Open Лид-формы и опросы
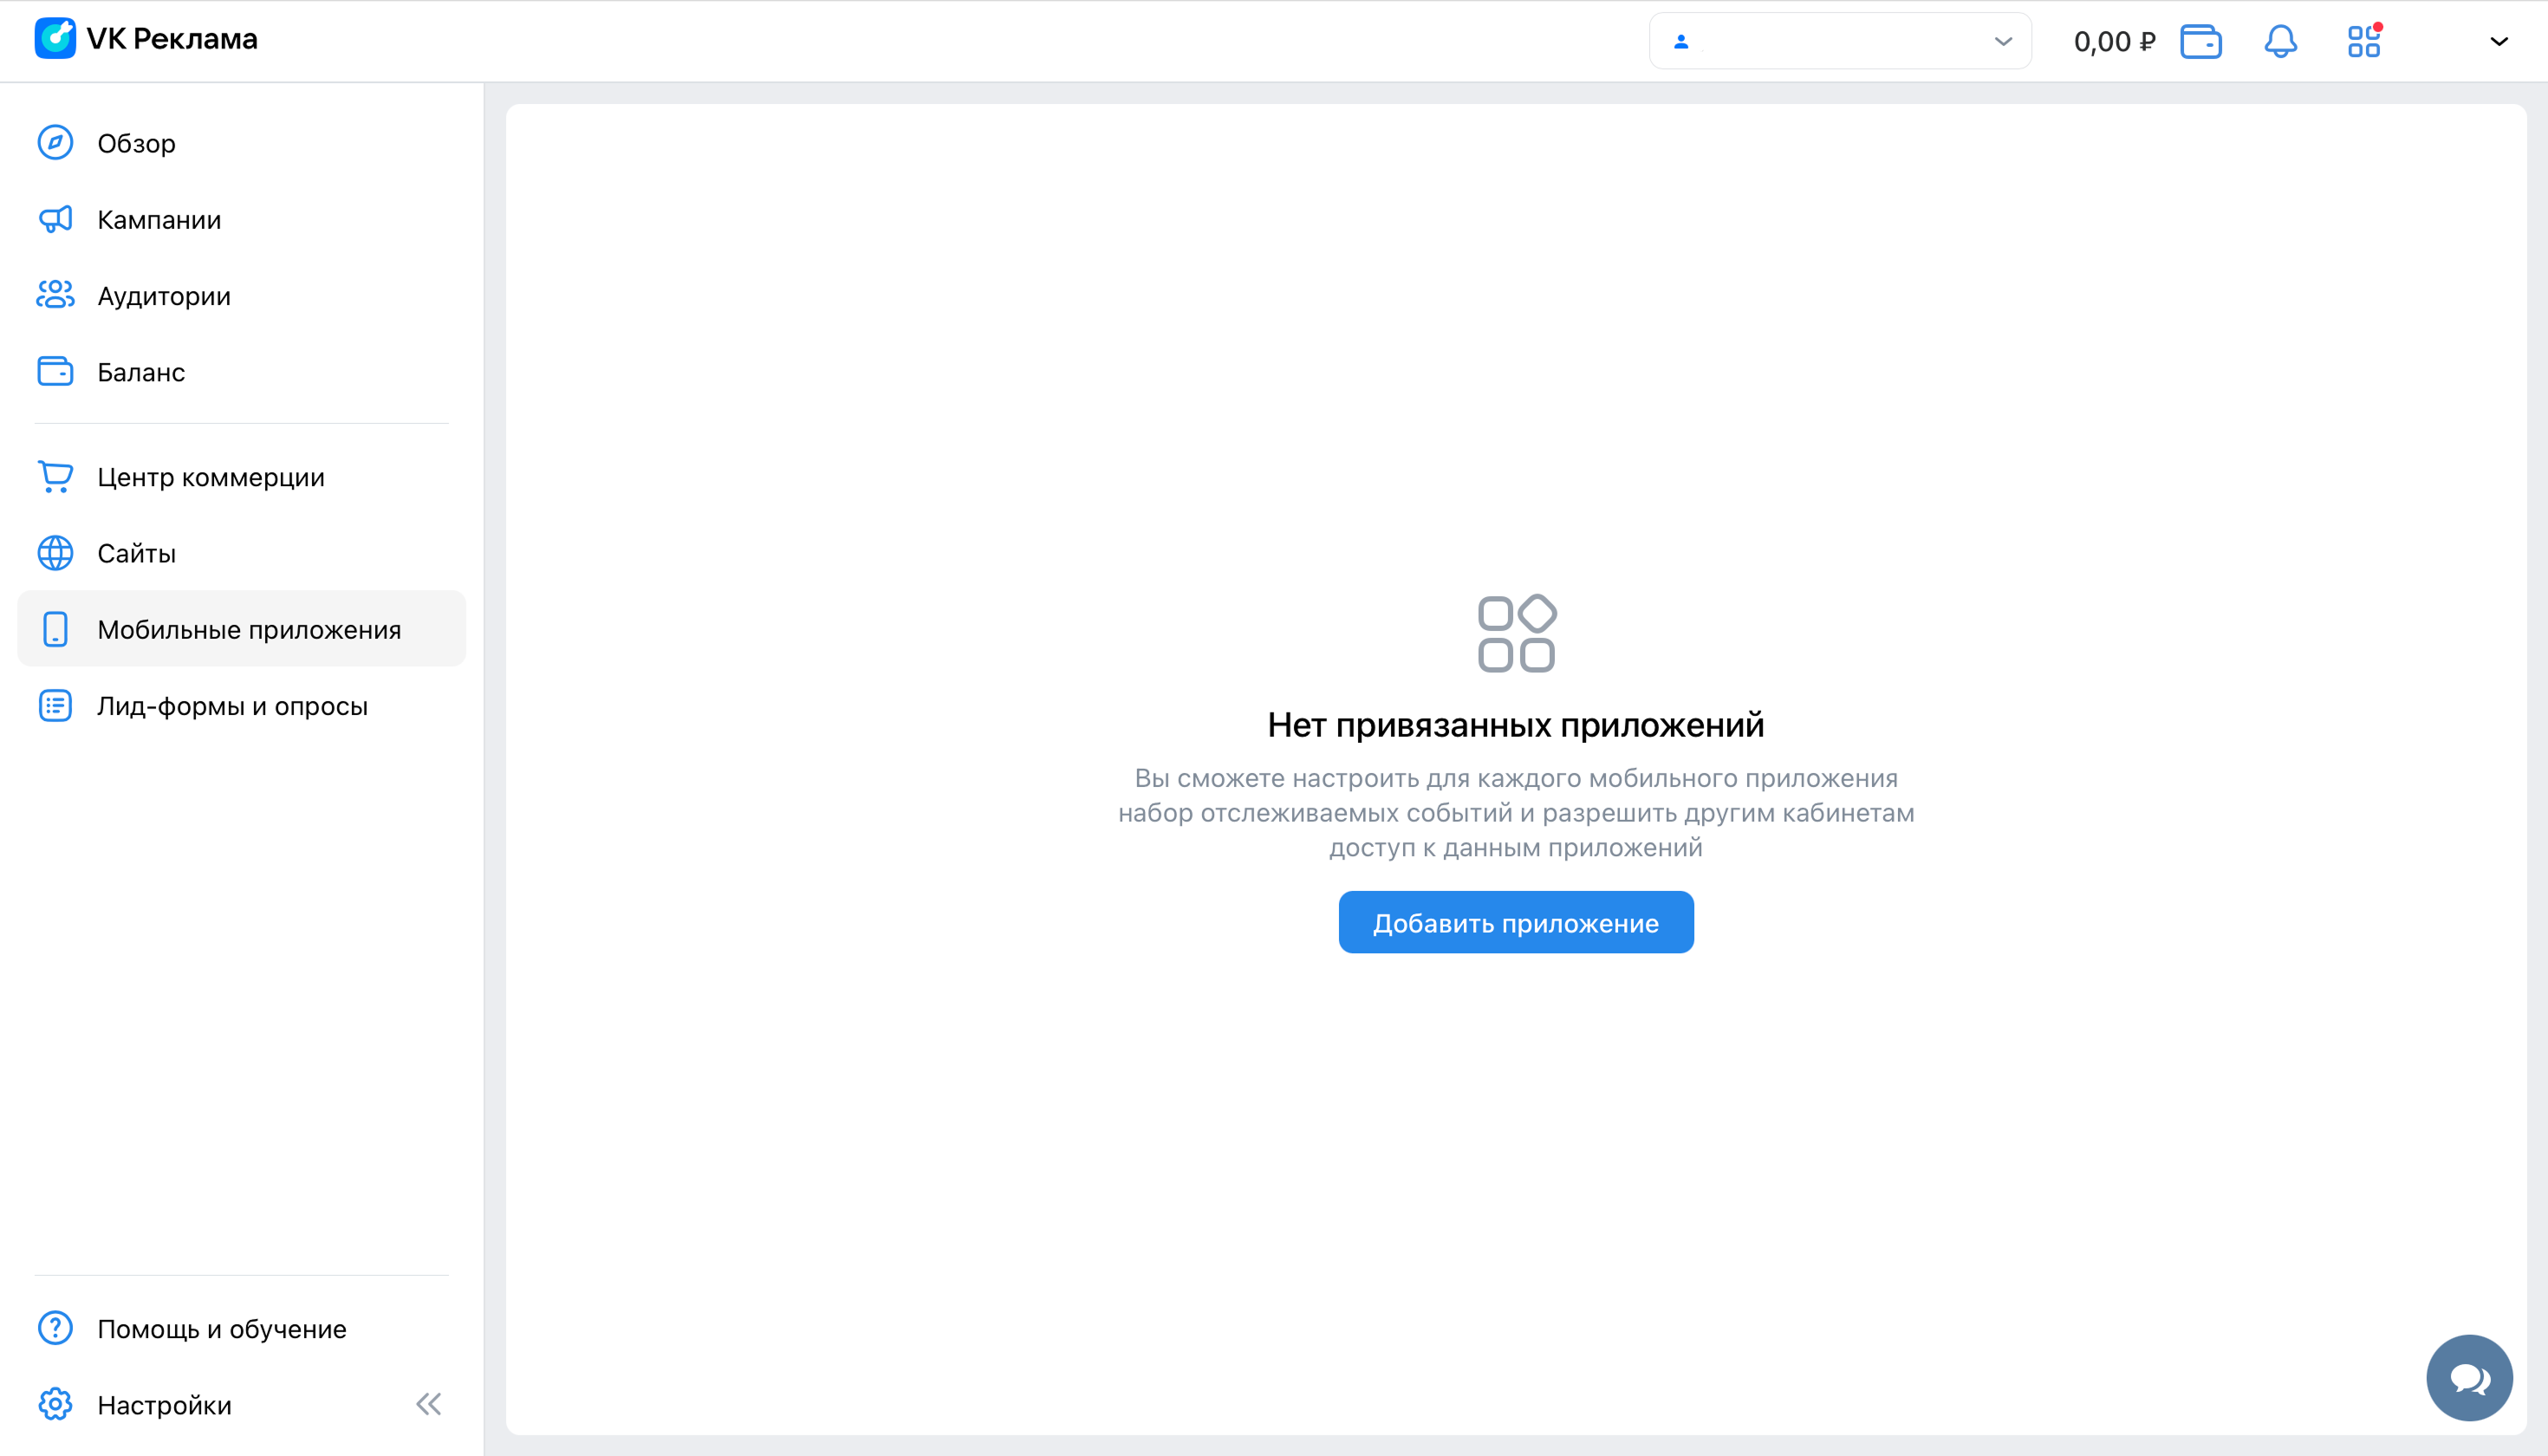This screenshot has width=2548, height=1456. tap(232, 706)
